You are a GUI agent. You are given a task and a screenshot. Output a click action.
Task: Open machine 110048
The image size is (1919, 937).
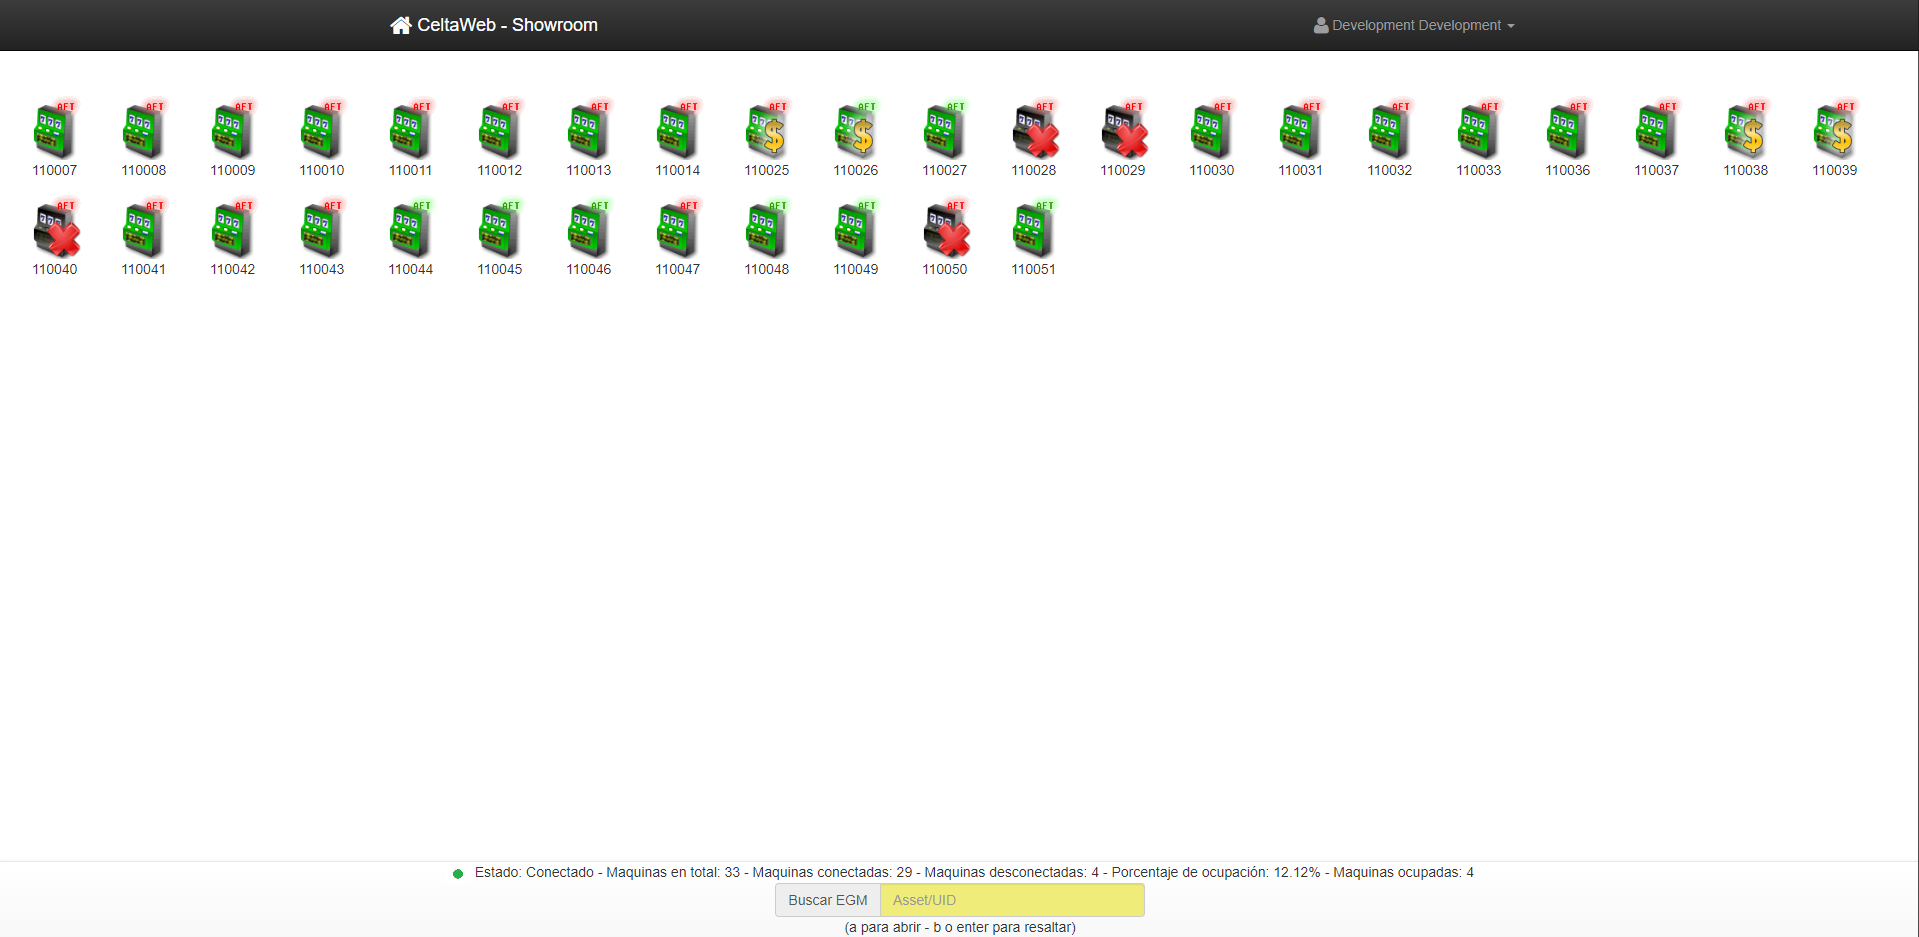[x=767, y=230]
